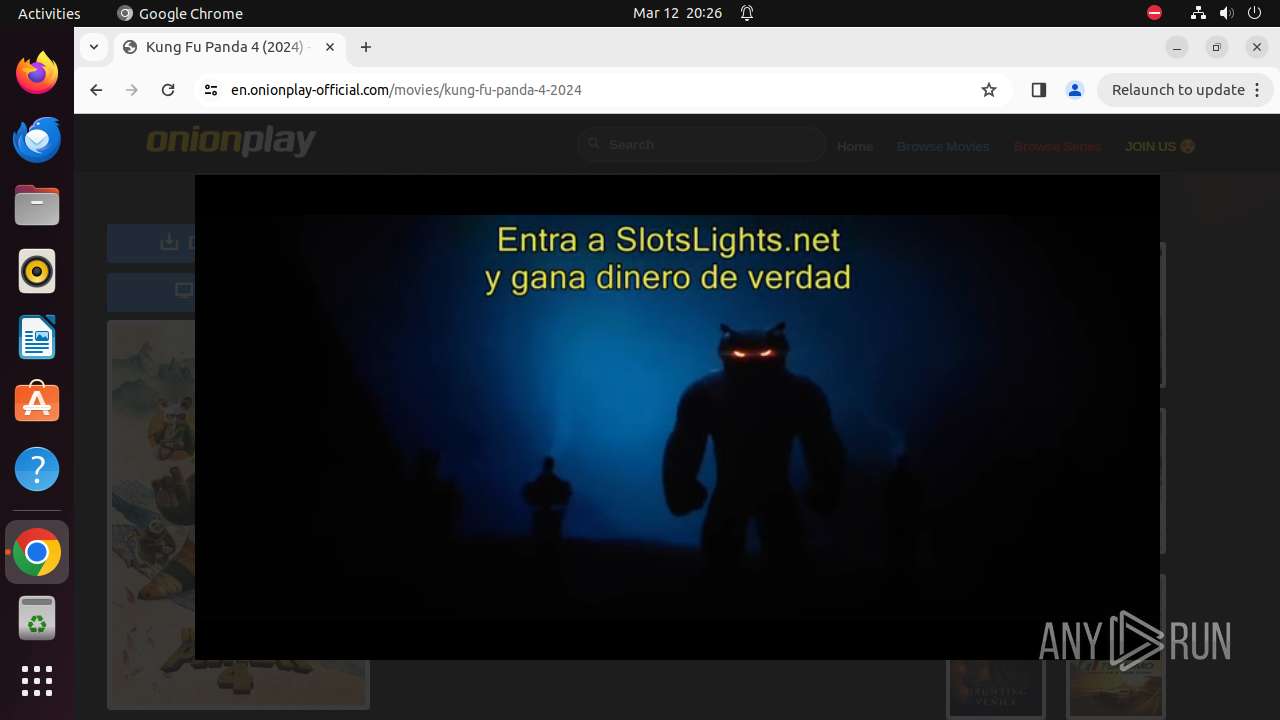Go forward to the next page
Screen dimensions: 1280x720
click(x=132, y=90)
